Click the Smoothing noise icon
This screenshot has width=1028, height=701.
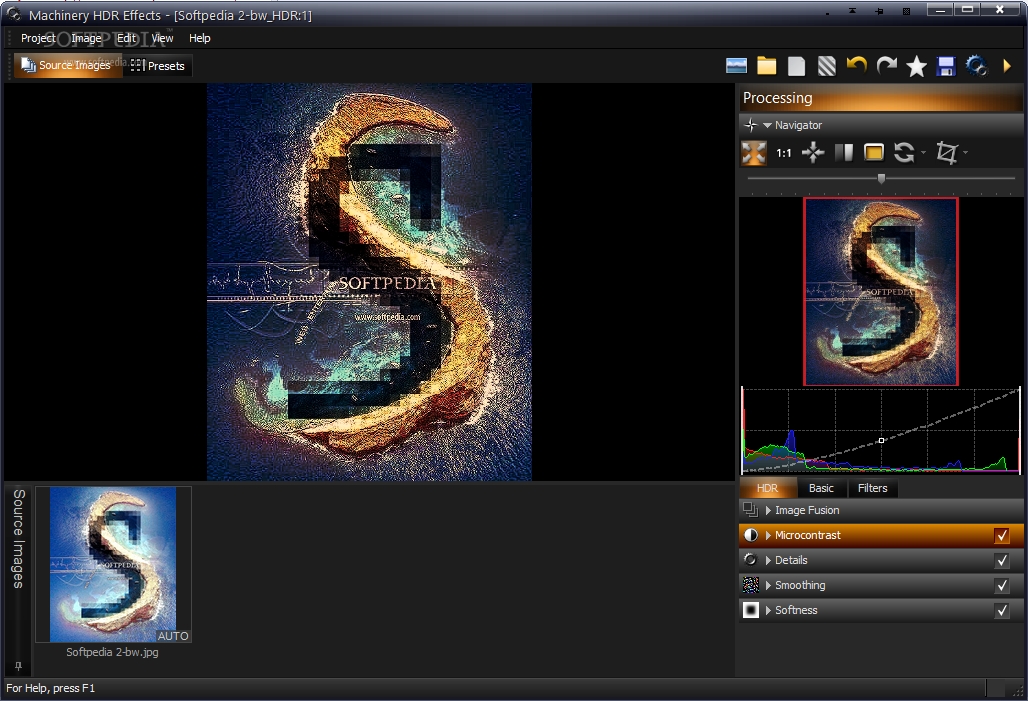tap(751, 584)
